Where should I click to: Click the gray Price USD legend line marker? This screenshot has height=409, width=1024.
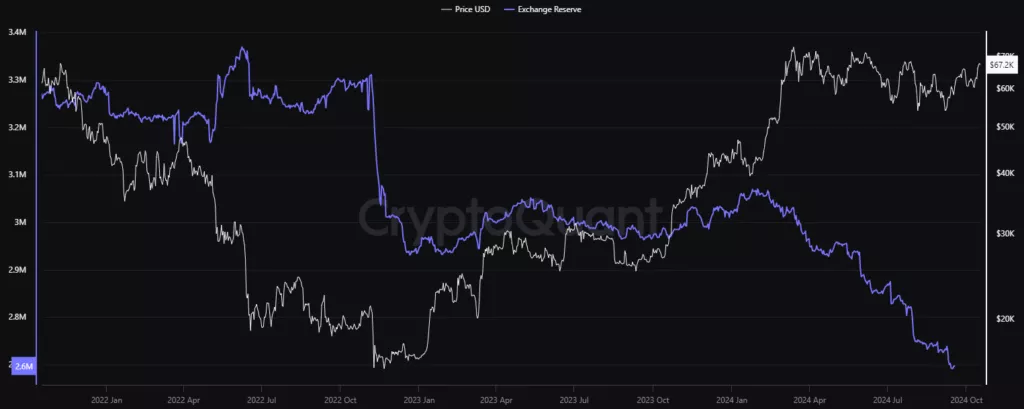(447, 9)
